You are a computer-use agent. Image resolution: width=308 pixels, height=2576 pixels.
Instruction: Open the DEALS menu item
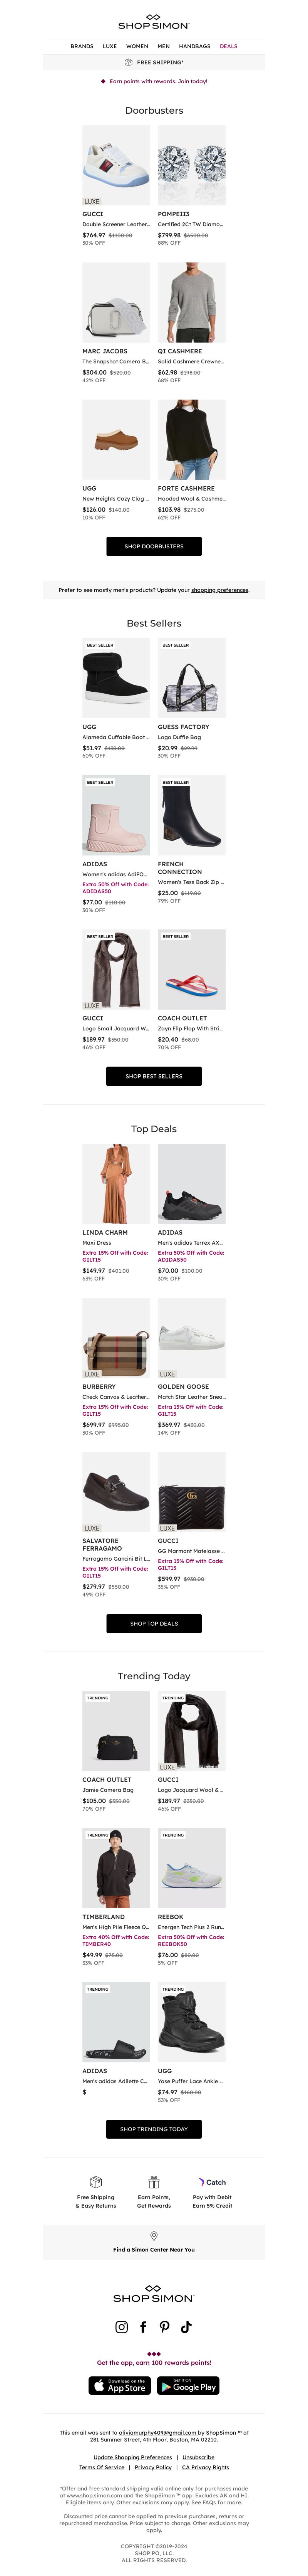point(229,46)
